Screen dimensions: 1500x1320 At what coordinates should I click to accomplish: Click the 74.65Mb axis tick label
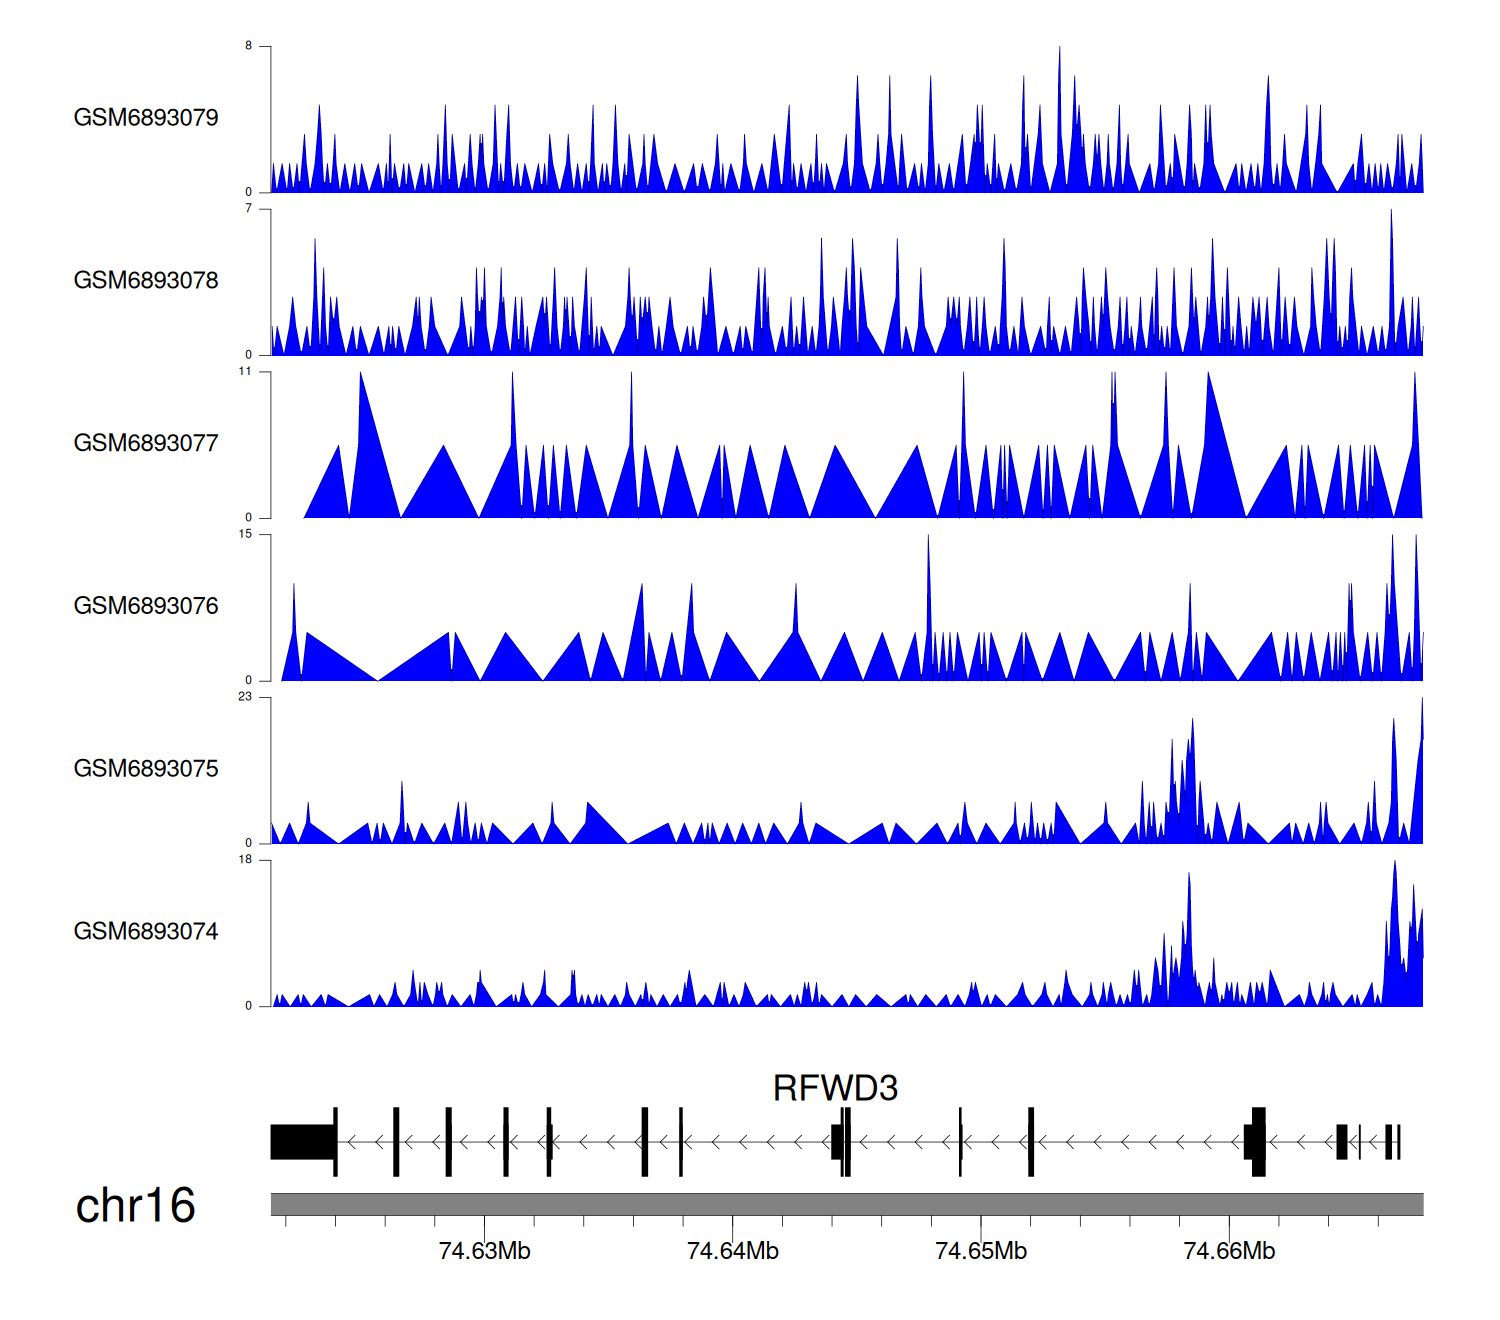[x=980, y=1251]
